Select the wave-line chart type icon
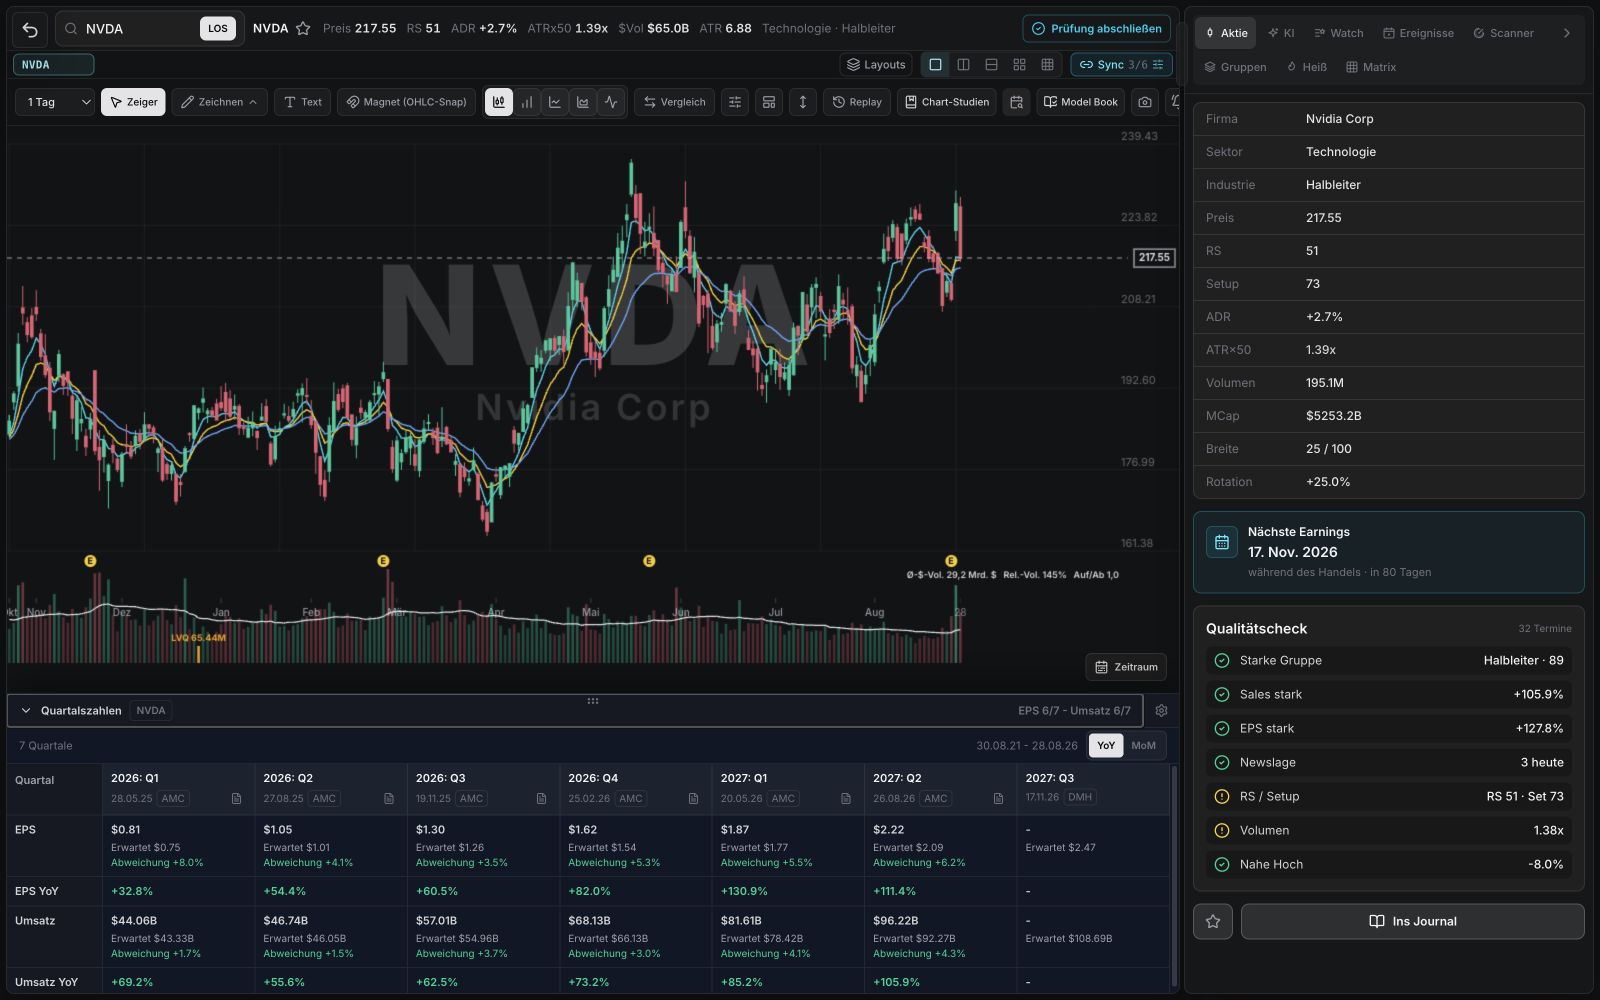Image resolution: width=1600 pixels, height=1000 pixels. pyautogui.click(x=610, y=102)
